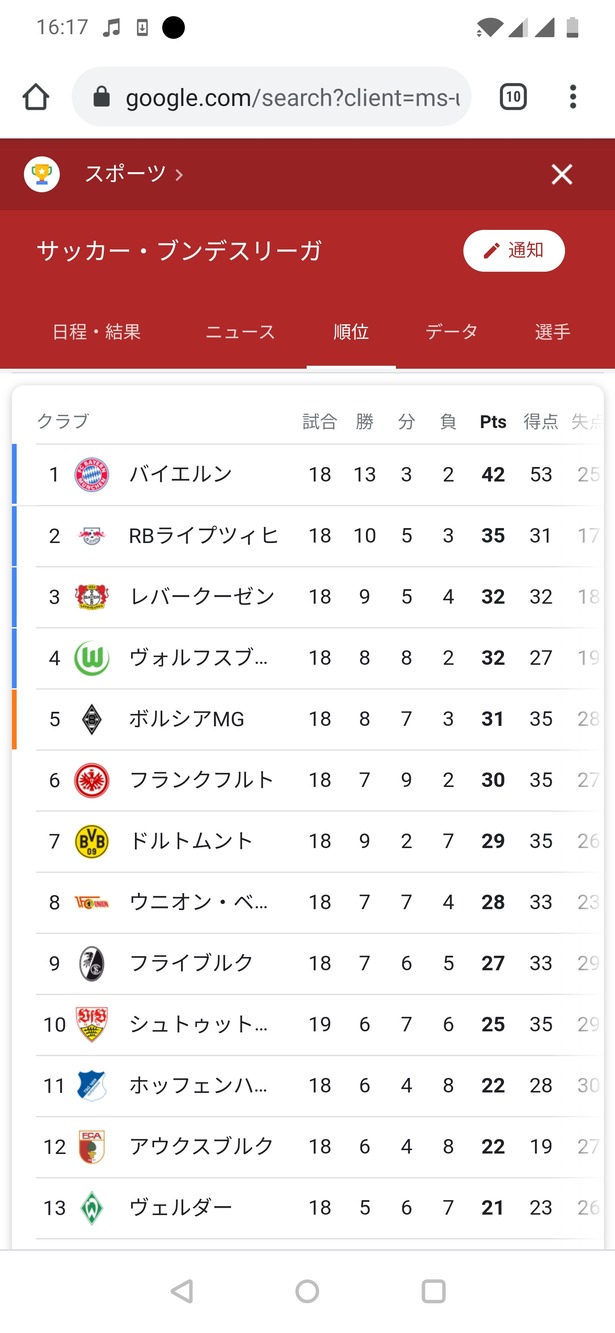Tap the Chrome home icon
The width and height of the screenshot is (615, 1333).
36,97
